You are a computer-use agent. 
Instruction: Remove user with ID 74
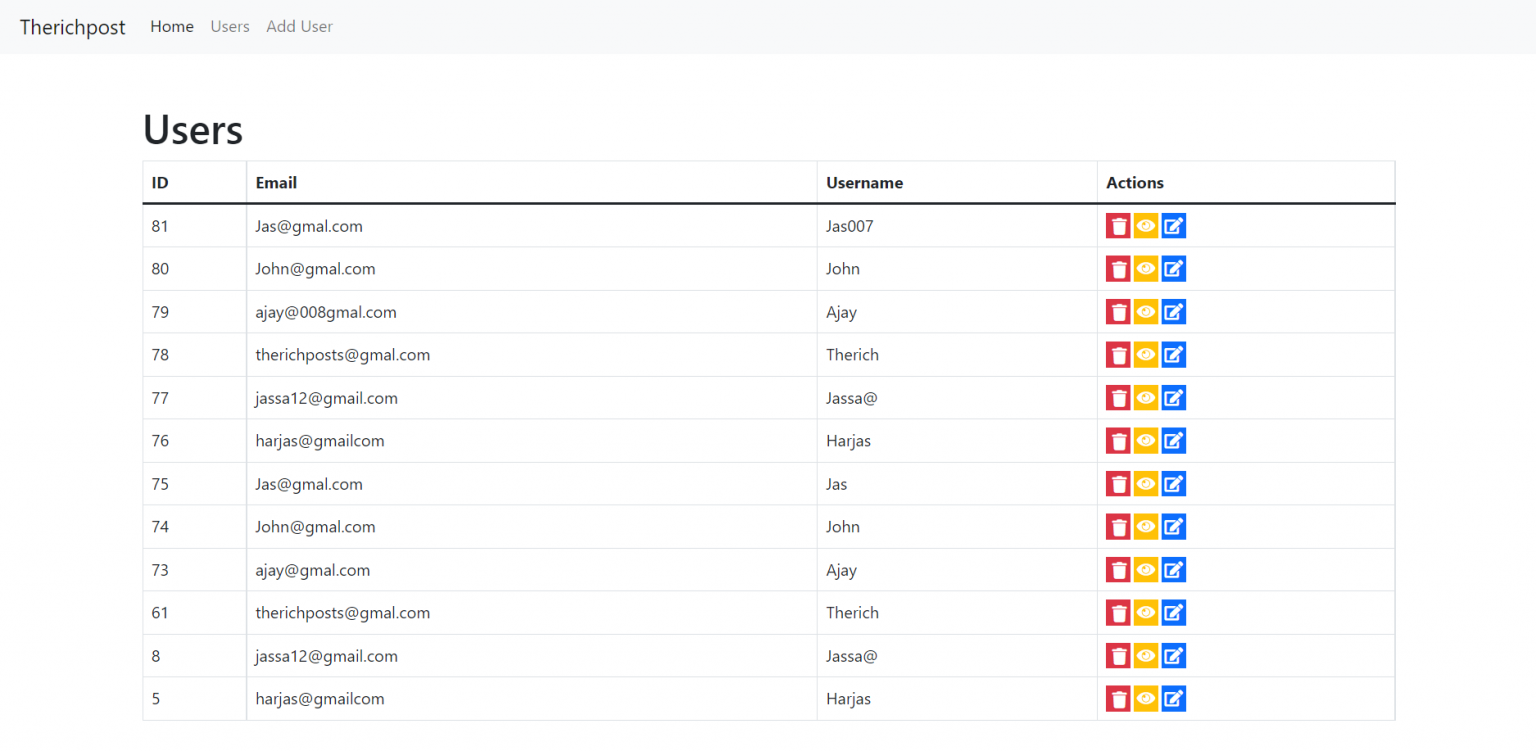click(x=1117, y=527)
